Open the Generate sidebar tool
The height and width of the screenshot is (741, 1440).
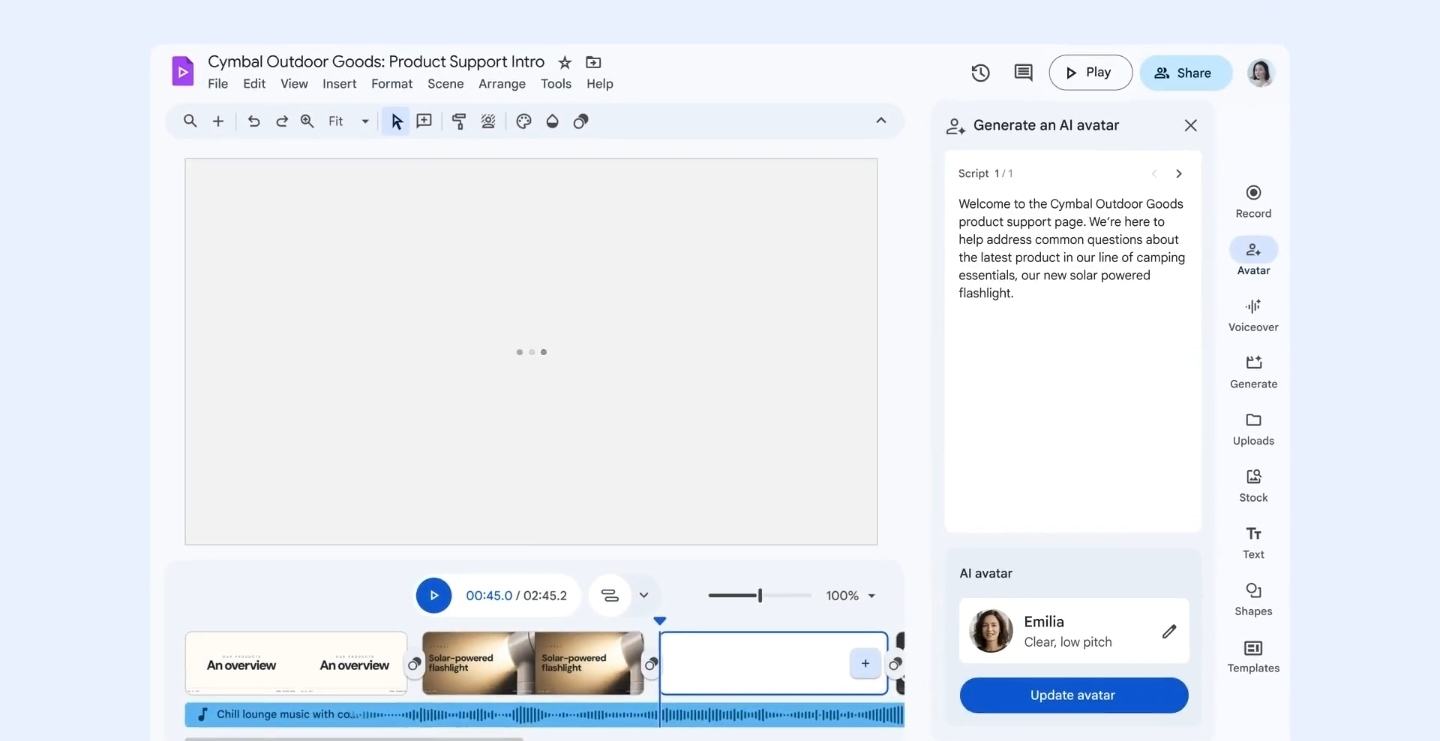[x=1253, y=371]
